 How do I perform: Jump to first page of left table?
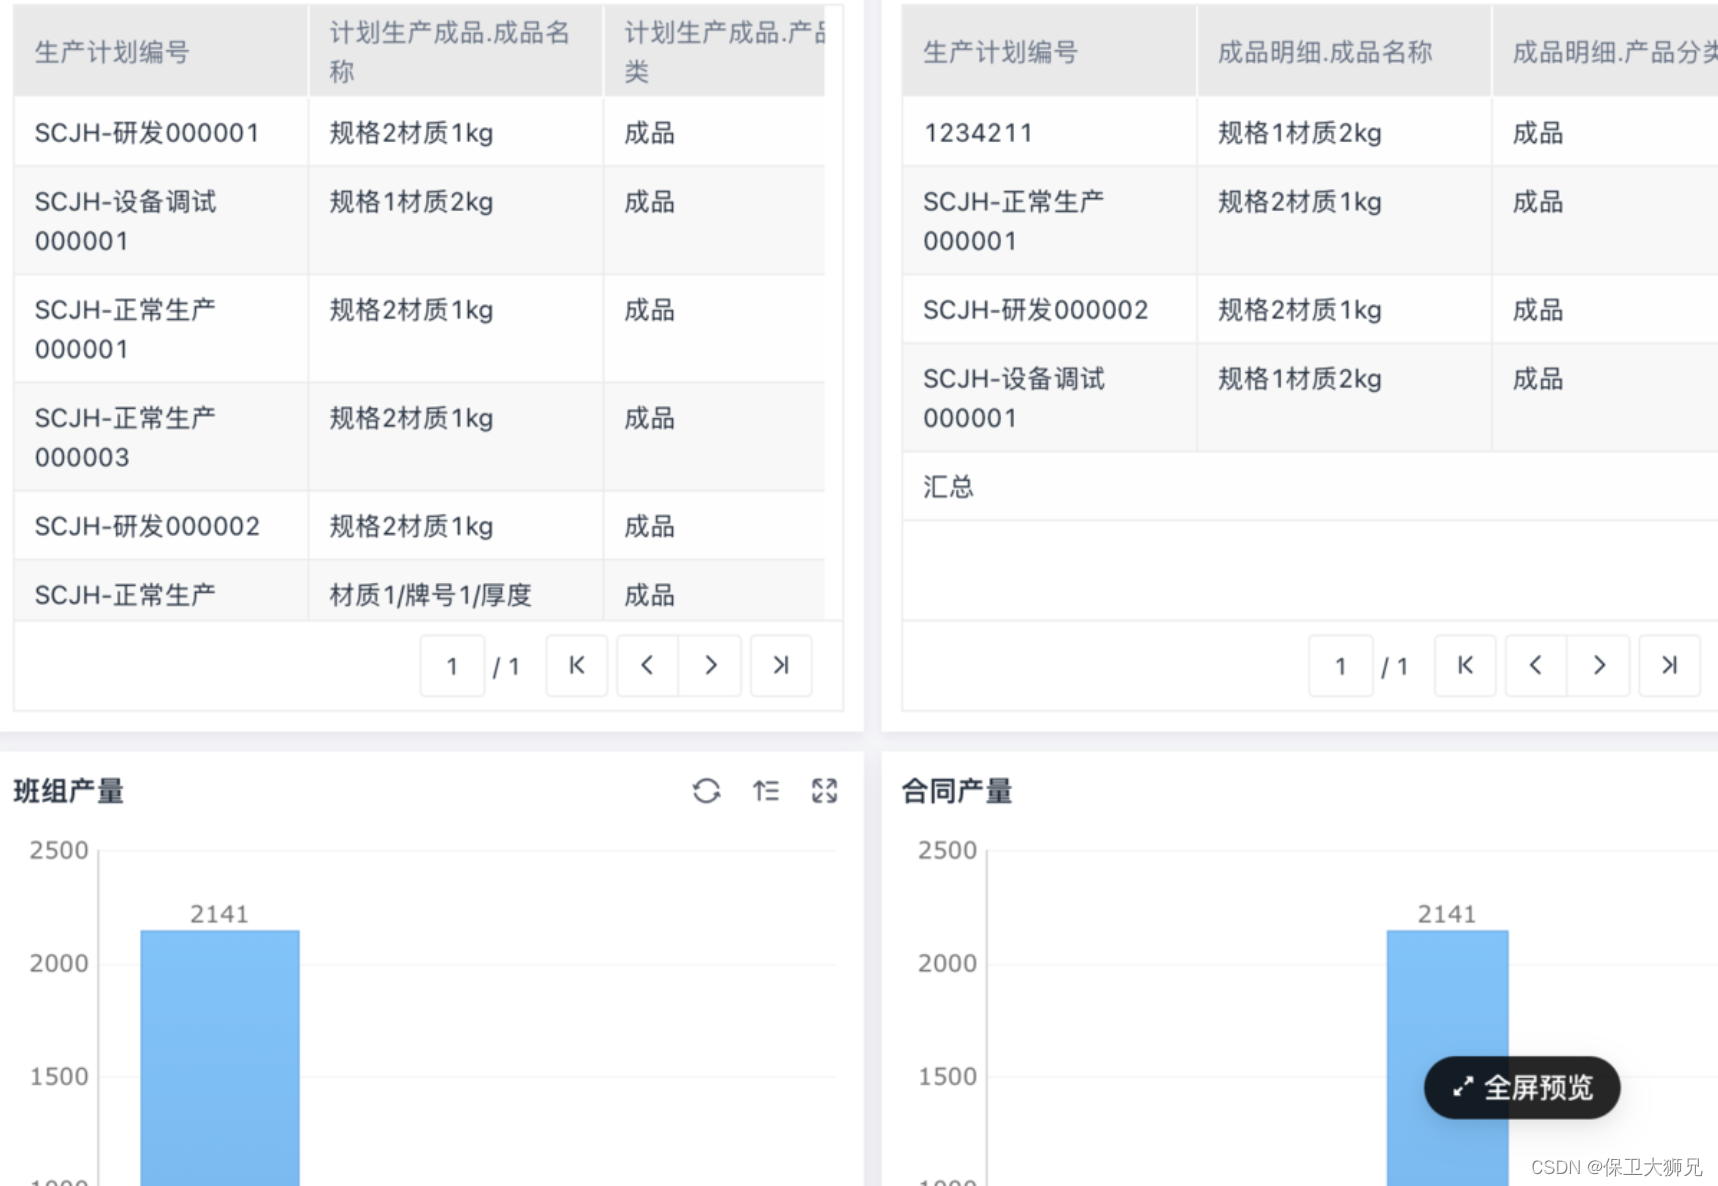[576, 665]
